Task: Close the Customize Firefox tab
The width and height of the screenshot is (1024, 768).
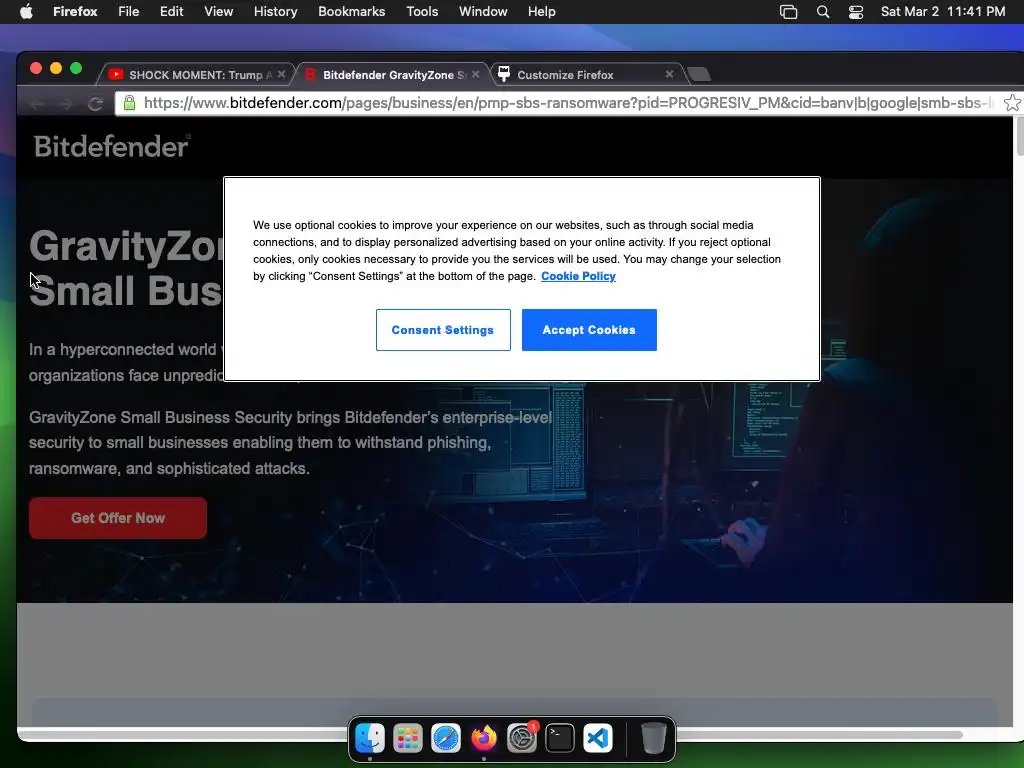Action: [x=669, y=74]
